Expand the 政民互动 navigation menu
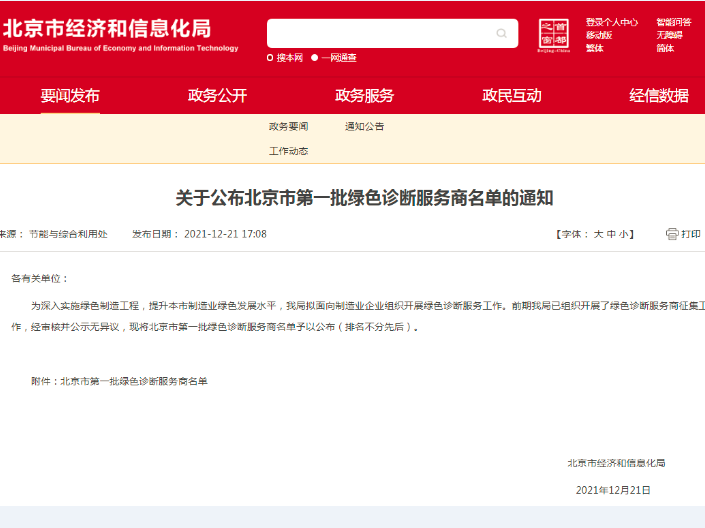This screenshot has height=528, width=705. (511, 96)
